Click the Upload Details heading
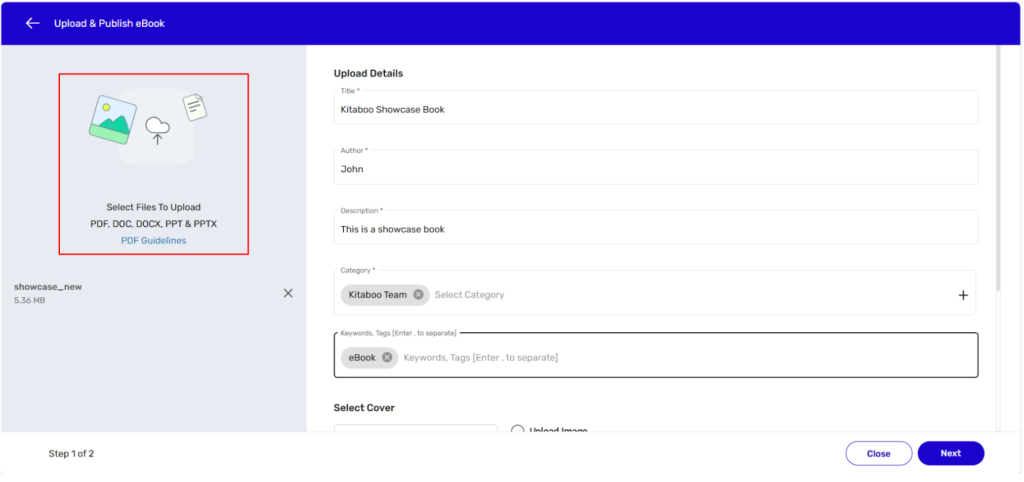The image size is (1024, 482). [x=368, y=73]
